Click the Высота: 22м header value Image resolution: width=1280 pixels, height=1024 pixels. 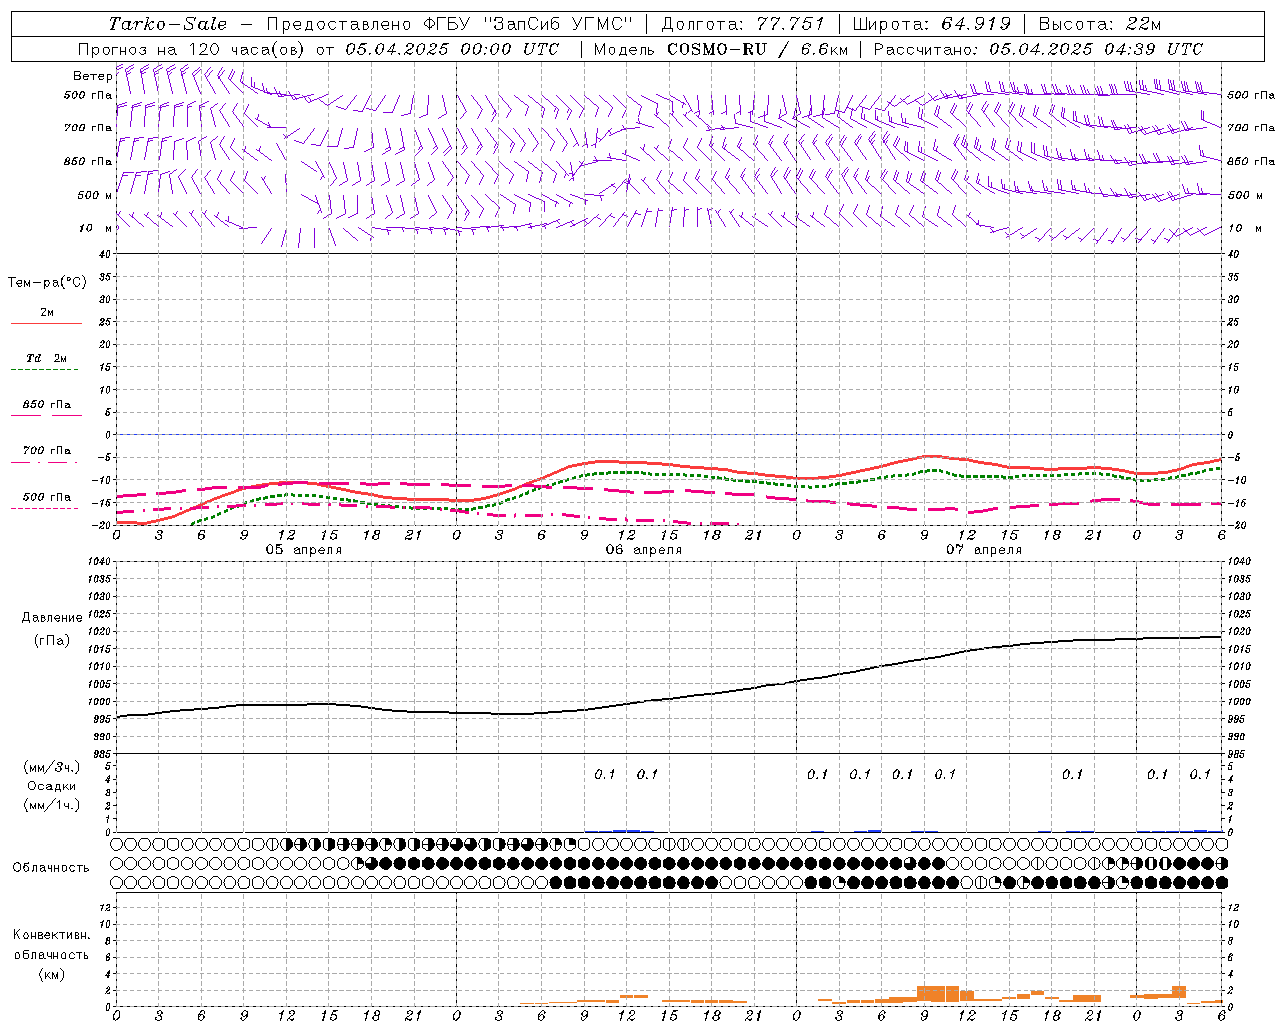click(1100, 24)
